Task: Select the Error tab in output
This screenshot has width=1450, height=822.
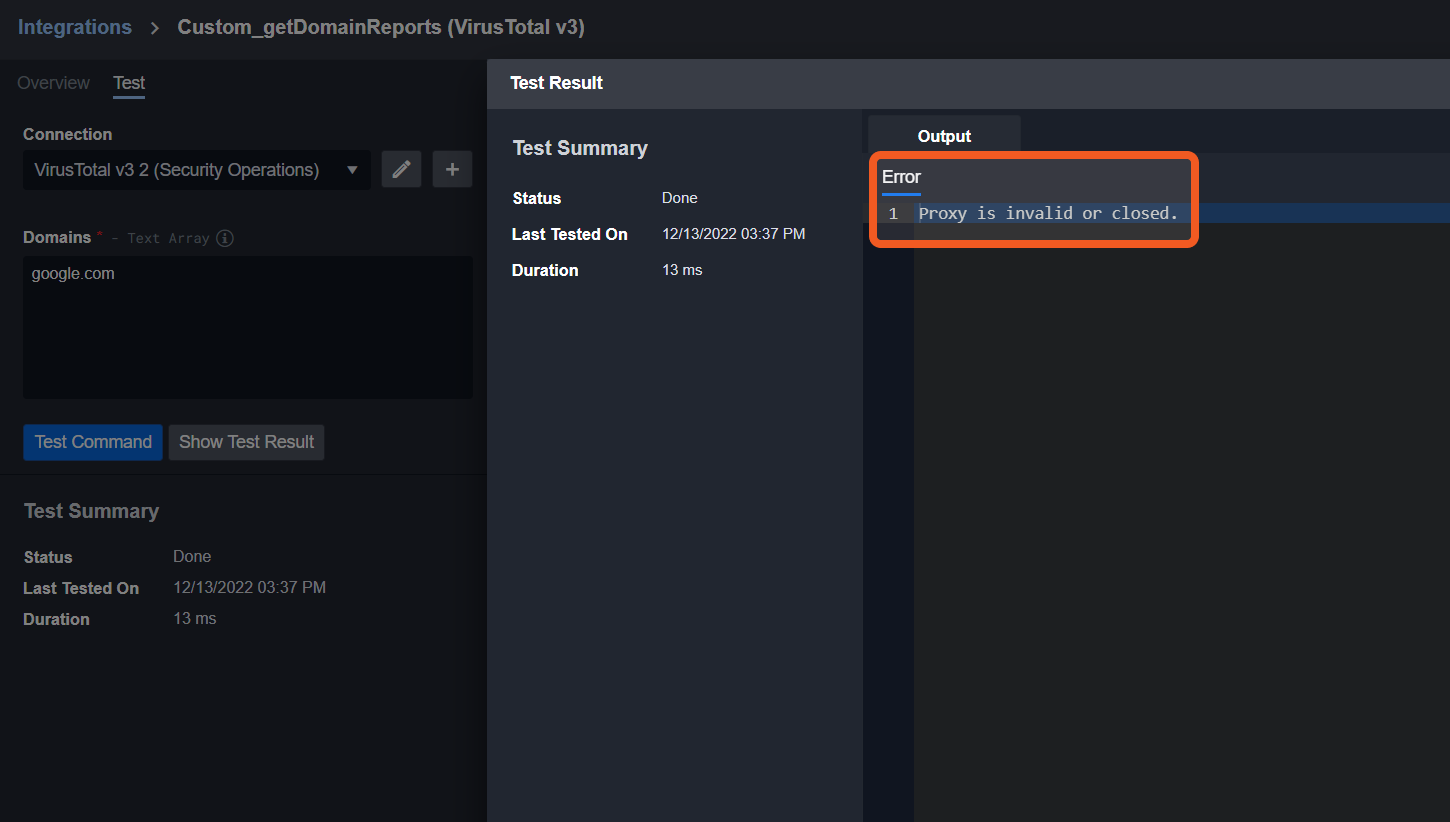Action: coord(901,177)
